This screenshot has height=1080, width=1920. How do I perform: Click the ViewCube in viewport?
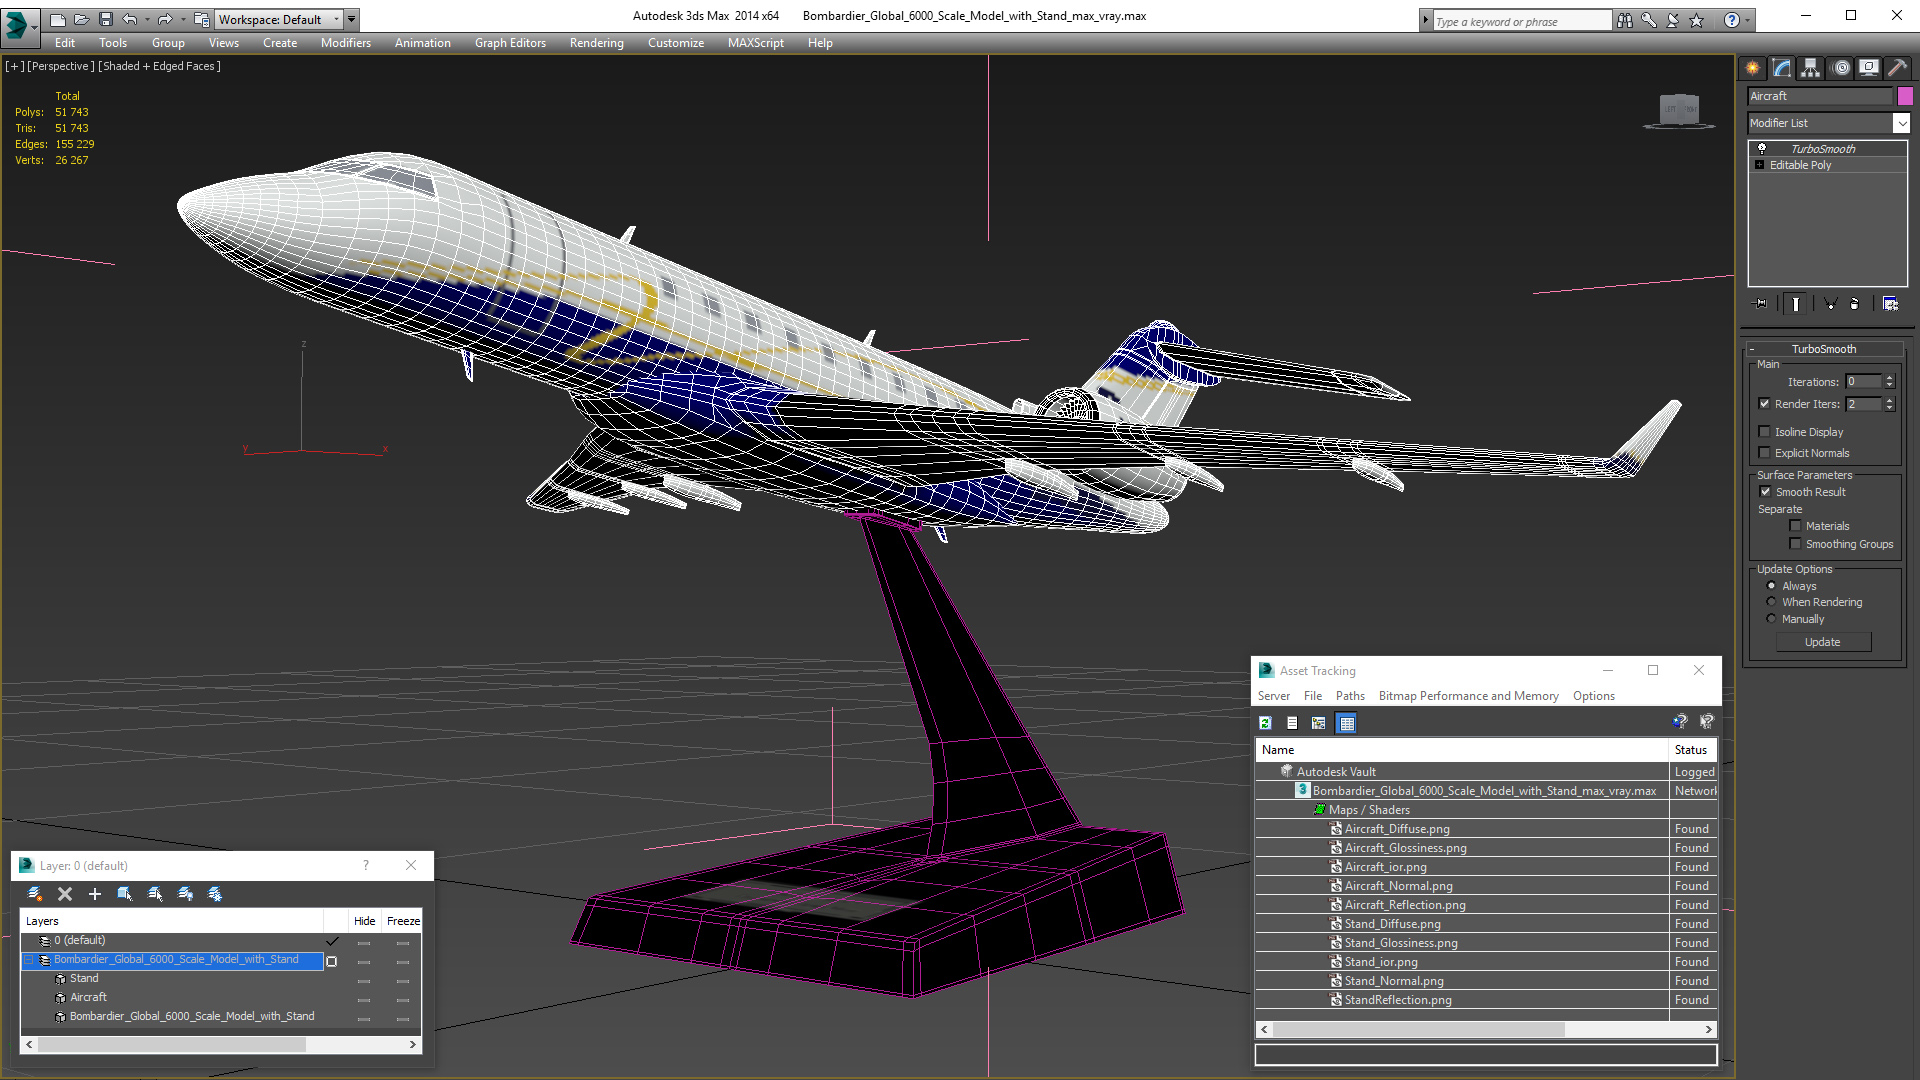(1679, 110)
